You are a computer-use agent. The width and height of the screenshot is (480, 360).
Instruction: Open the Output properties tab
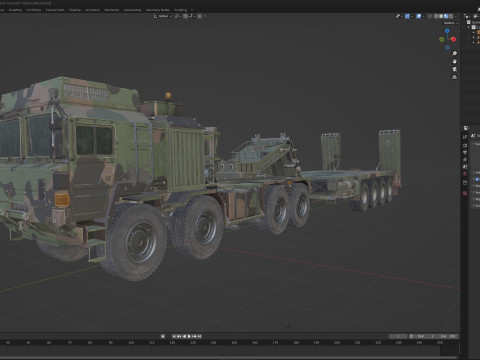[x=465, y=152]
